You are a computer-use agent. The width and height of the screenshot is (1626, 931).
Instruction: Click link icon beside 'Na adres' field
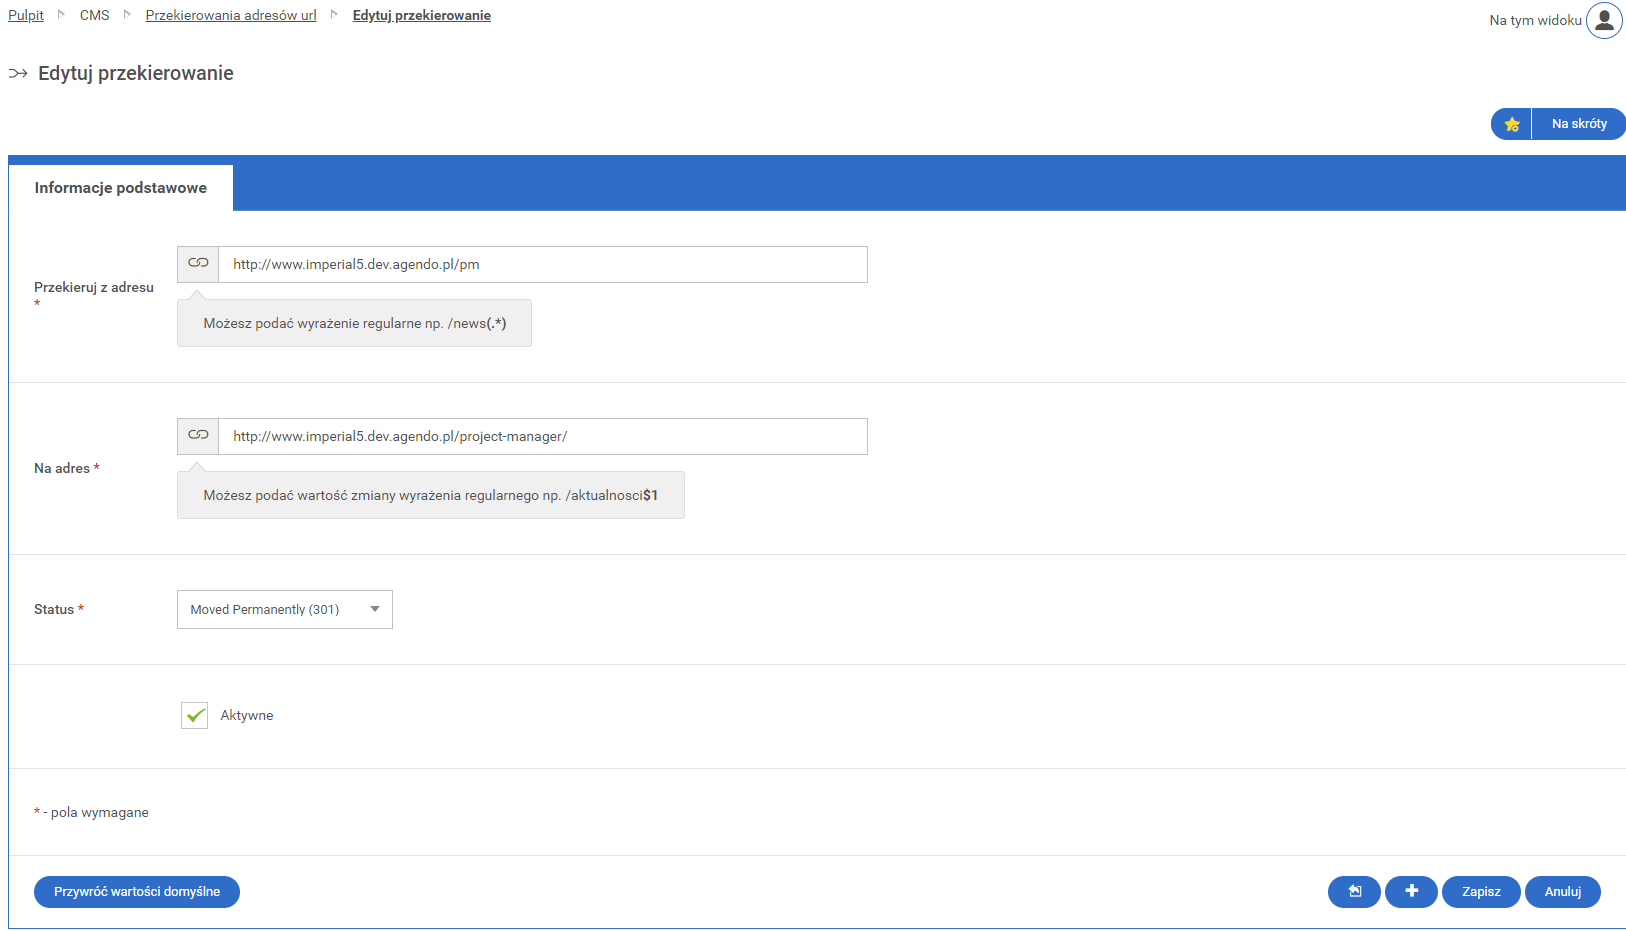[198, 436]
